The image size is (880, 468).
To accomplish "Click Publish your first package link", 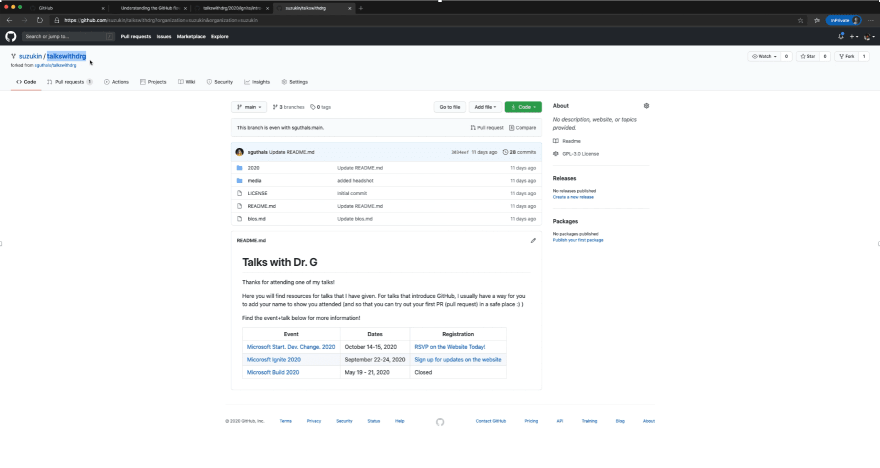I will coord(578,240).
